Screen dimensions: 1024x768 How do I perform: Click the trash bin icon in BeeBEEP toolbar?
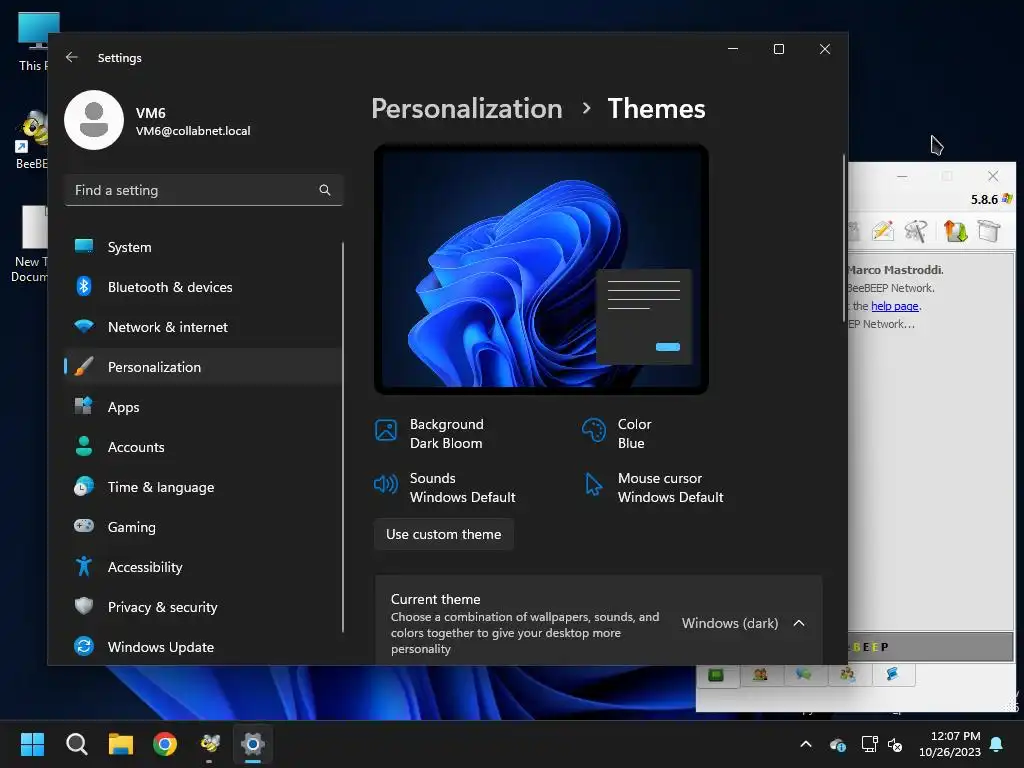(x=989, y=231)
